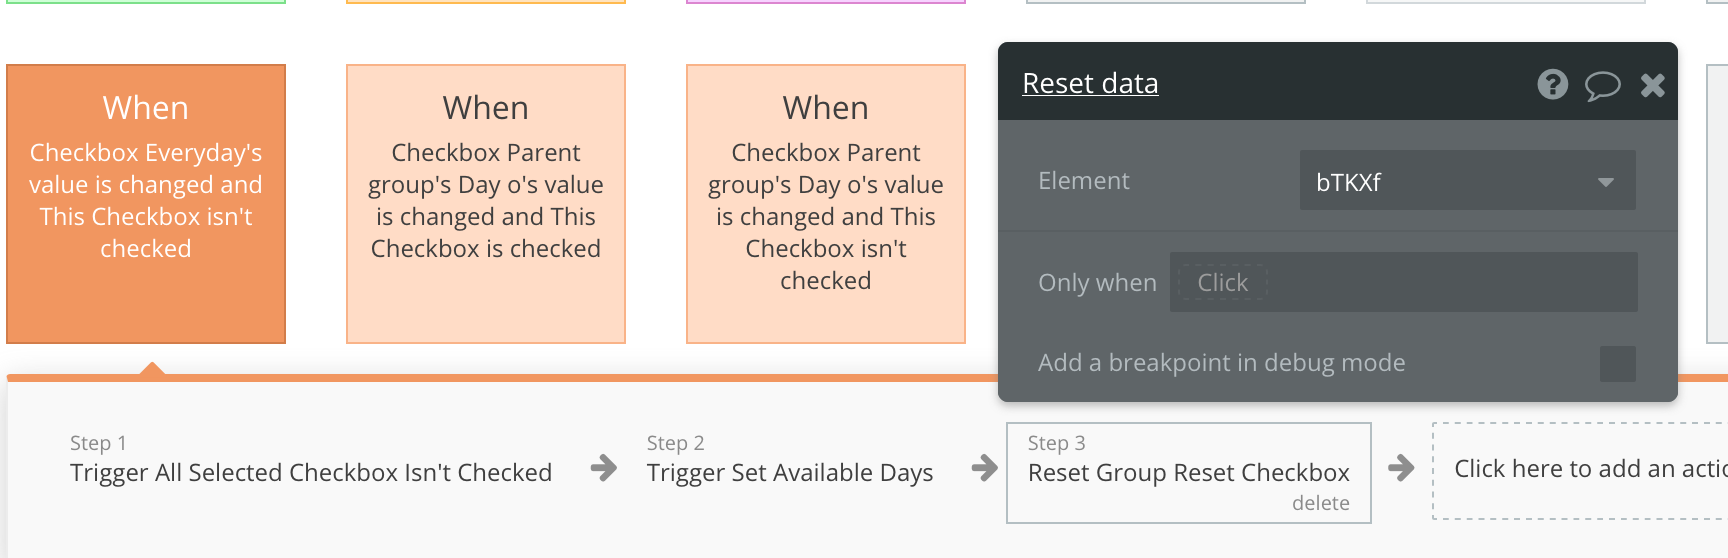
Task: Click the comment speech bubble icon
Action: (x=1602, y=86)
